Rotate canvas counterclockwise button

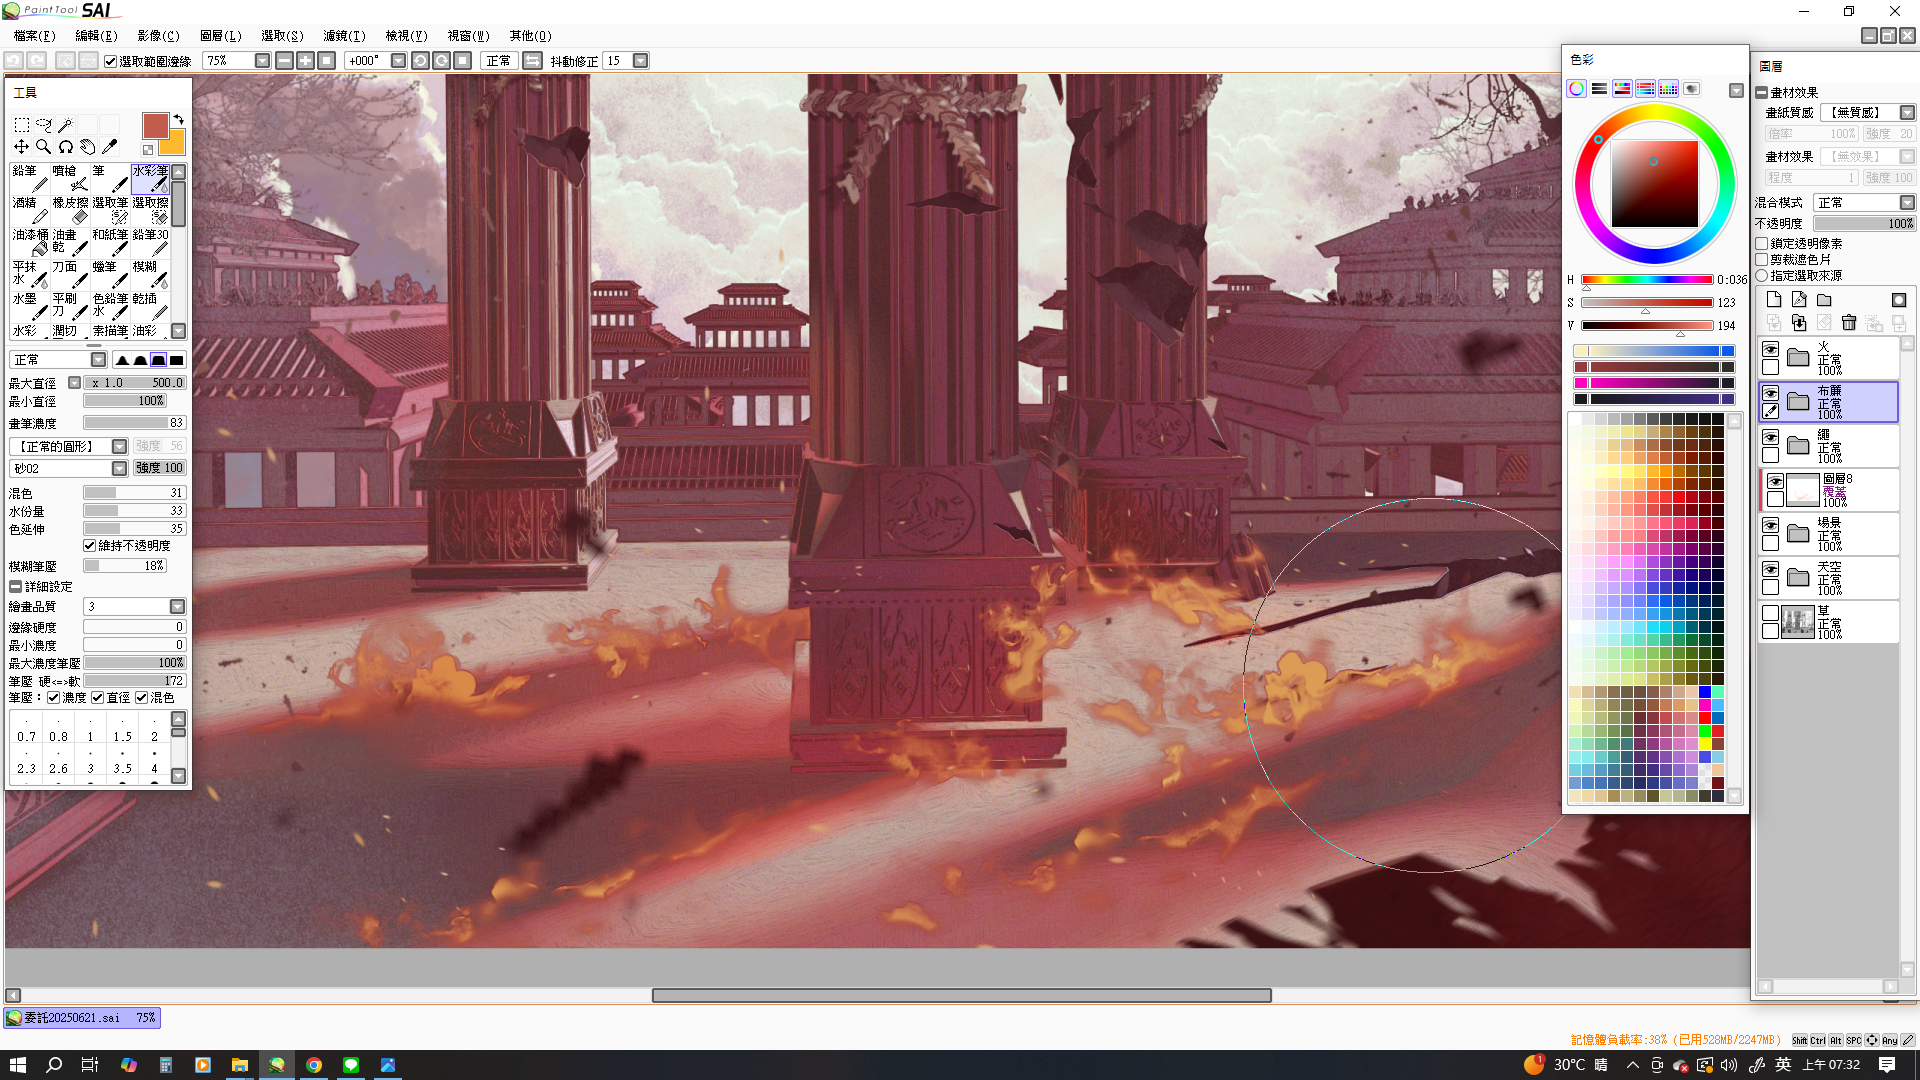(420, 61)
